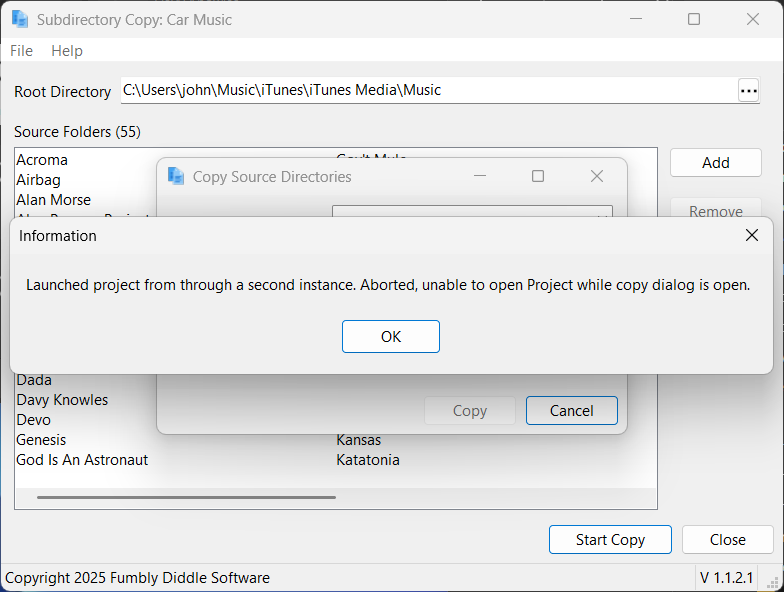Screen dimensions: 784x592
Task: Close the Subdirectory Copy main window
Action: click(x=752, y=19)
